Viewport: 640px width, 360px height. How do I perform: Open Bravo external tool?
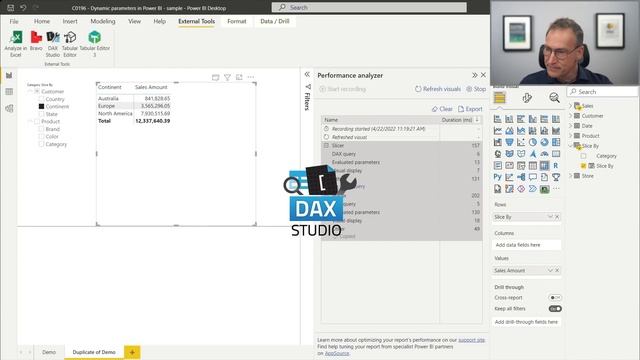pyautogui.click(x=36, y=41)
